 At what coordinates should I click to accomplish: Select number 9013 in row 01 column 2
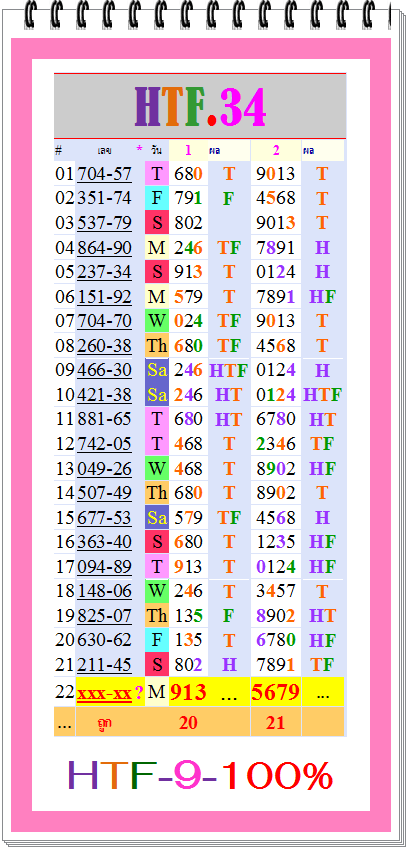click(x=276, y=174)
